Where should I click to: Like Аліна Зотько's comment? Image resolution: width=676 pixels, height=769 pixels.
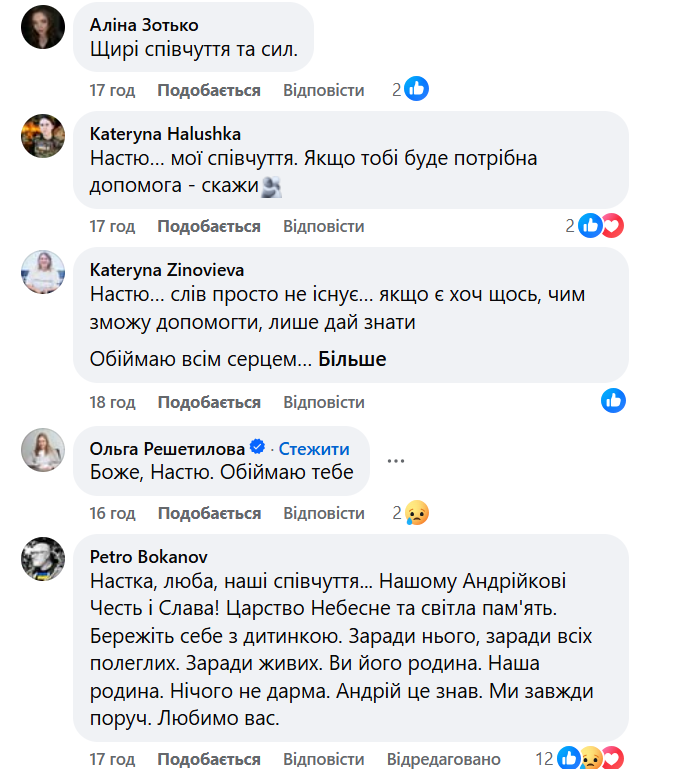[x=208, y=90]
